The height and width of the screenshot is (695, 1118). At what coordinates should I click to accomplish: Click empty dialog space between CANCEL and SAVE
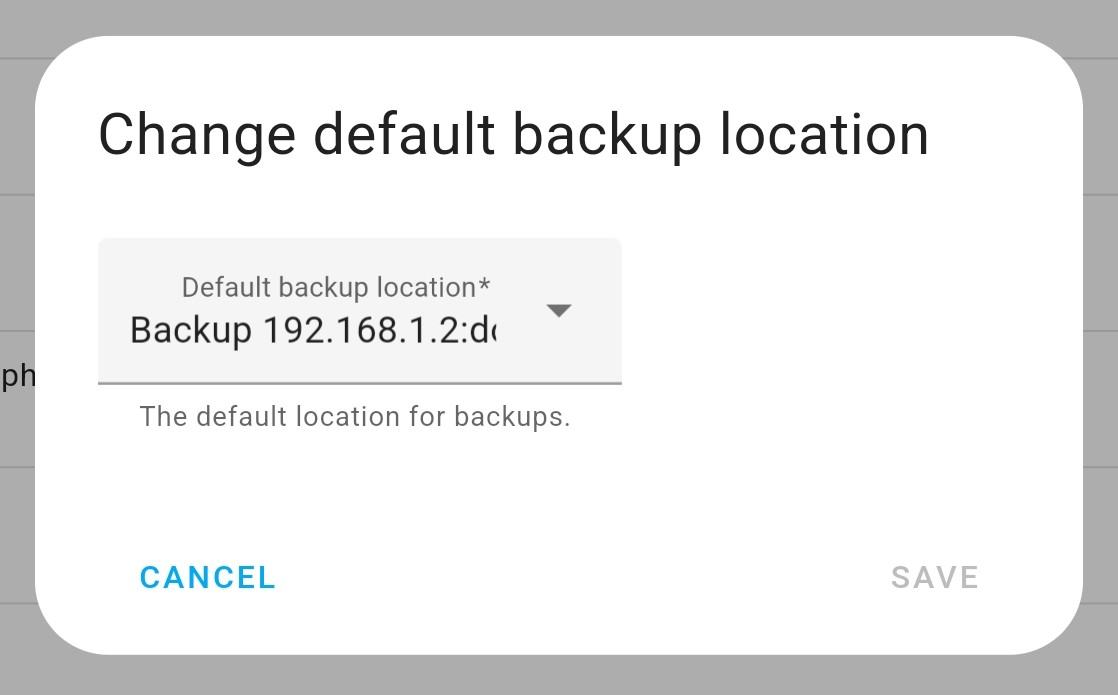pyautogui.click(x=580, y=578)
